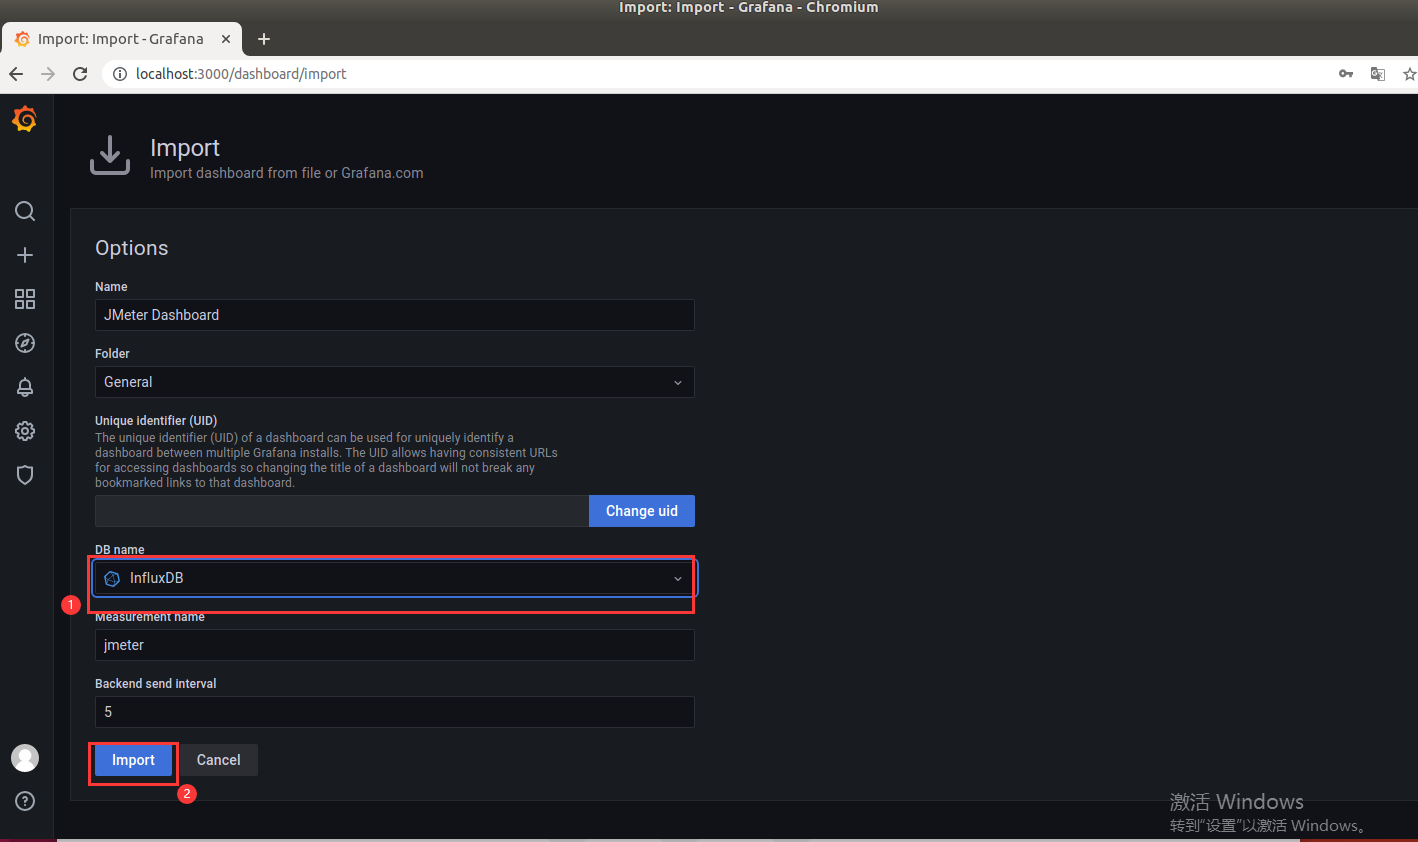View site information icon in address bar
The width and height of the screenshot is (1418, 842).
pyautogui.click(x=119, y=74)
